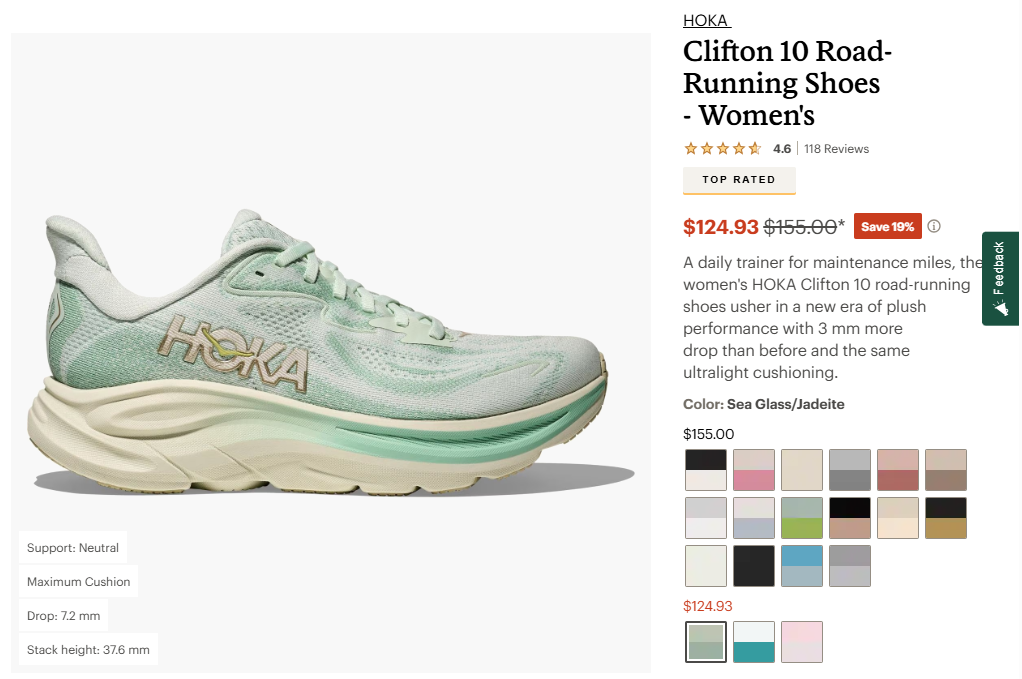Click the Stack height 37.6 mm tag

point(89,650)
